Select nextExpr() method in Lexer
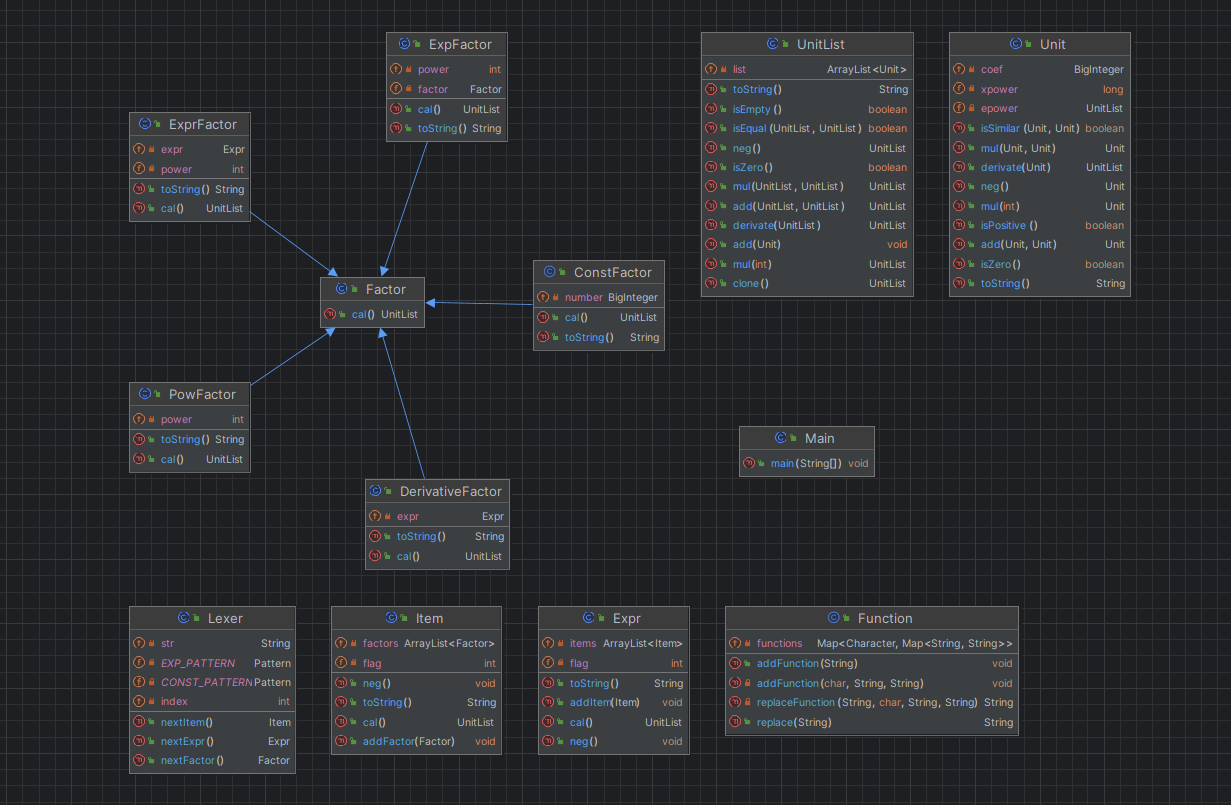 (213, 742)
